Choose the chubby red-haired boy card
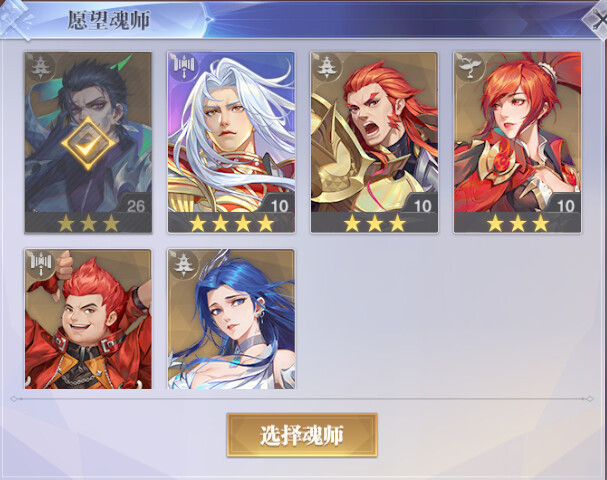The width and height of the screenshot is (607, 480). (x=88, y=319)
